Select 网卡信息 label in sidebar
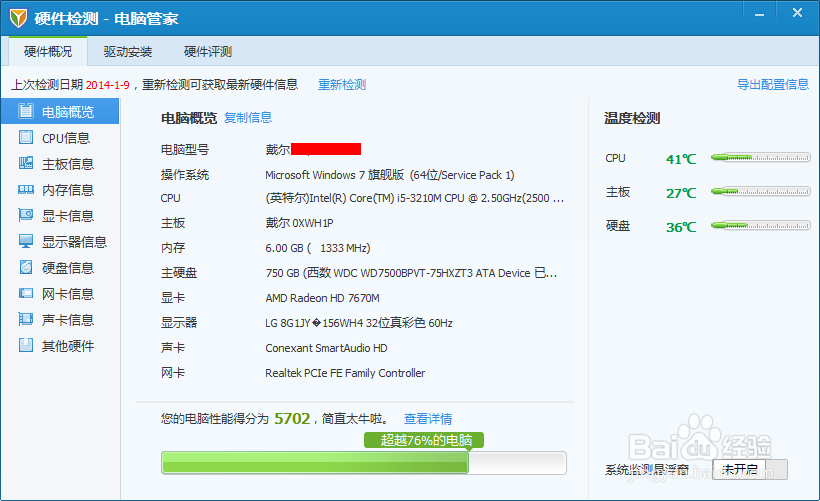Viewport: 820px width, 501px height. [x=68, y=294]
